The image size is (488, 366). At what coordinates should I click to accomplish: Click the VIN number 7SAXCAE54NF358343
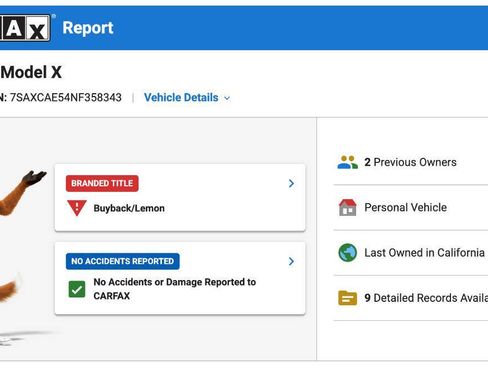pyautogui.click(x=66, y=98)
